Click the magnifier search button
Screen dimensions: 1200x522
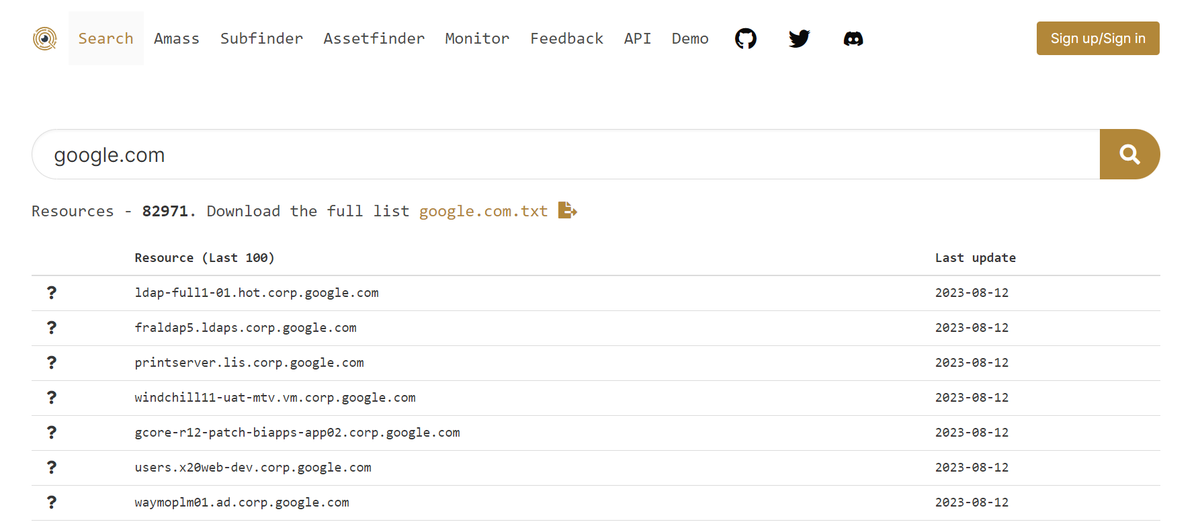(1130, 155)
